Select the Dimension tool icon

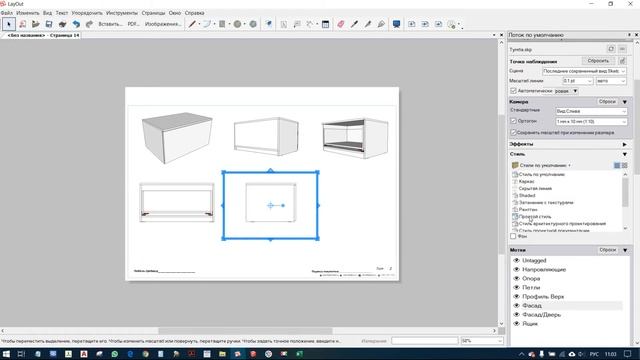[310, 24]
